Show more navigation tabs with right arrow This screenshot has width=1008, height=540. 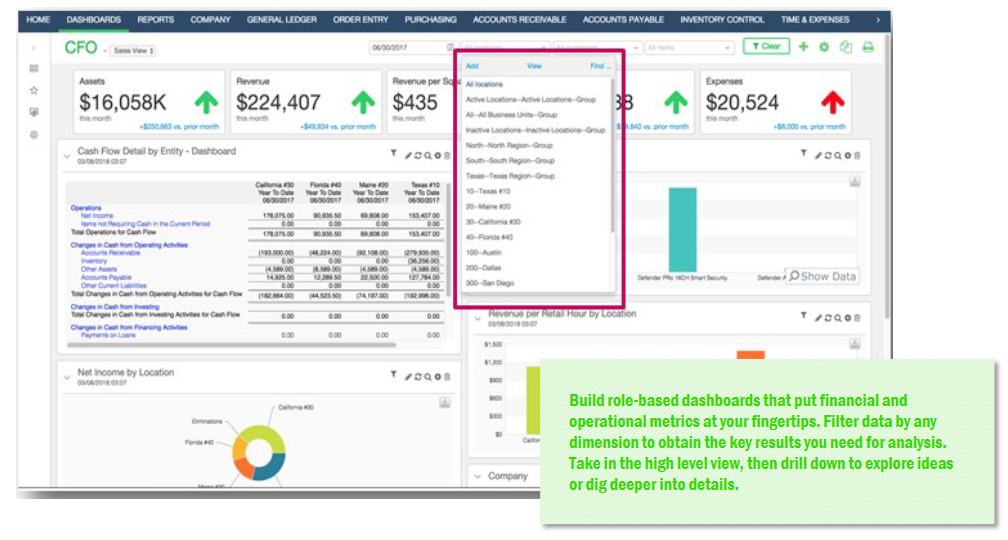878,20
